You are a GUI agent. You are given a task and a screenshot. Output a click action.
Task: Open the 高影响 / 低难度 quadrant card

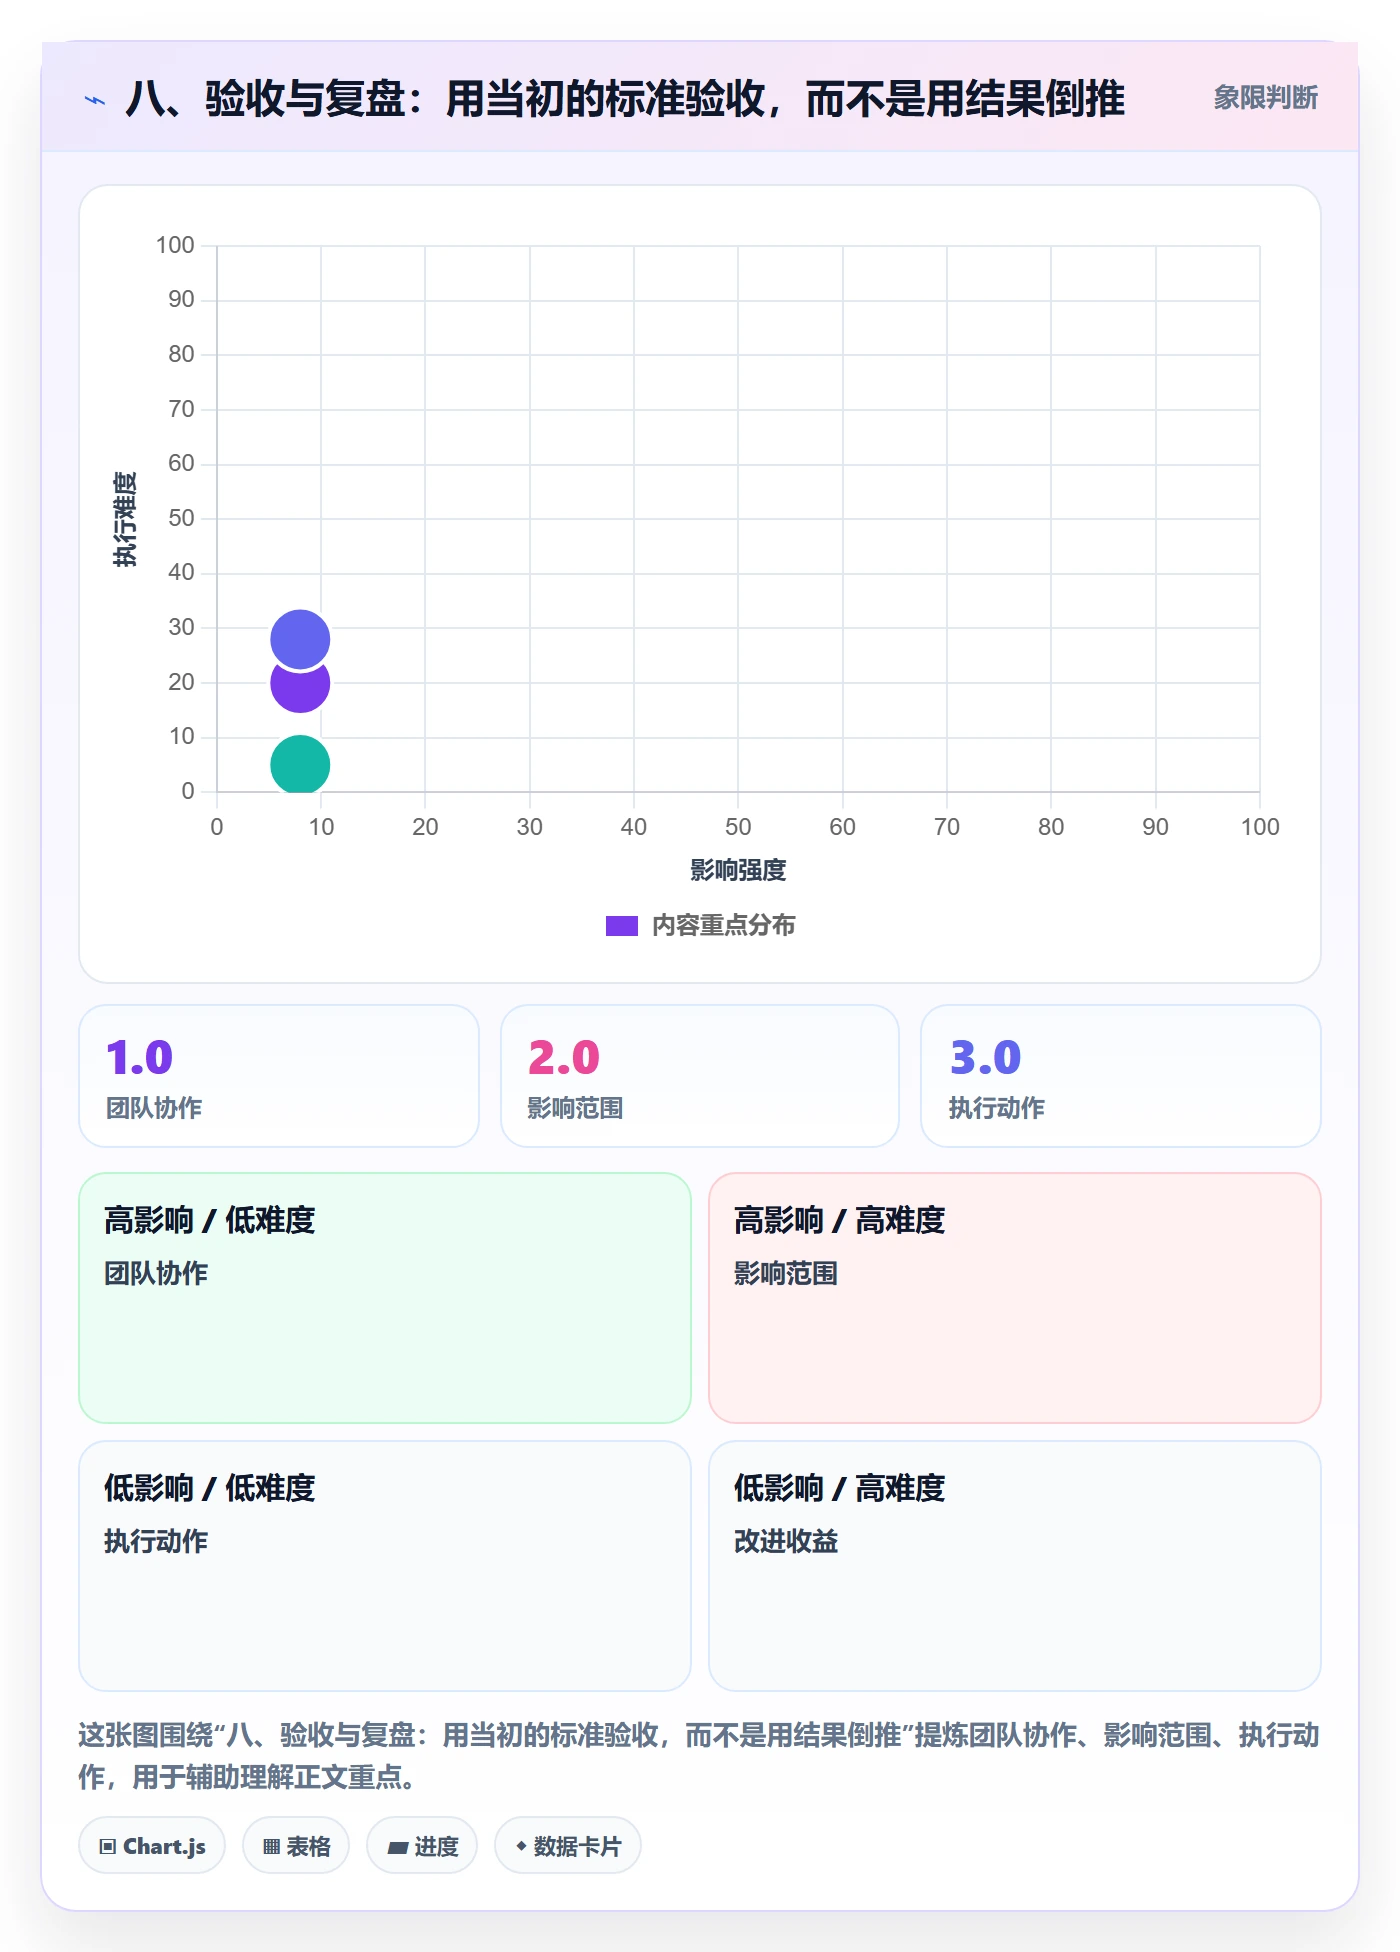click(x=385, y=1298)
